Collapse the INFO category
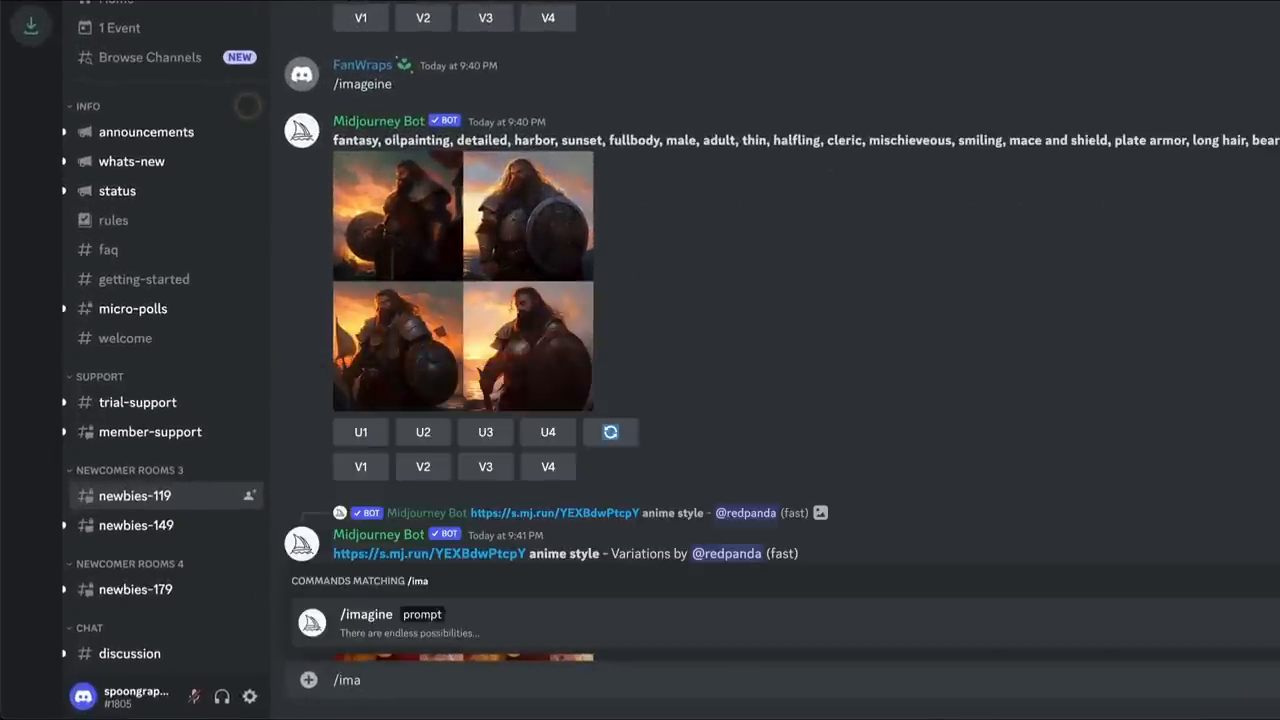 click(88, 106)
